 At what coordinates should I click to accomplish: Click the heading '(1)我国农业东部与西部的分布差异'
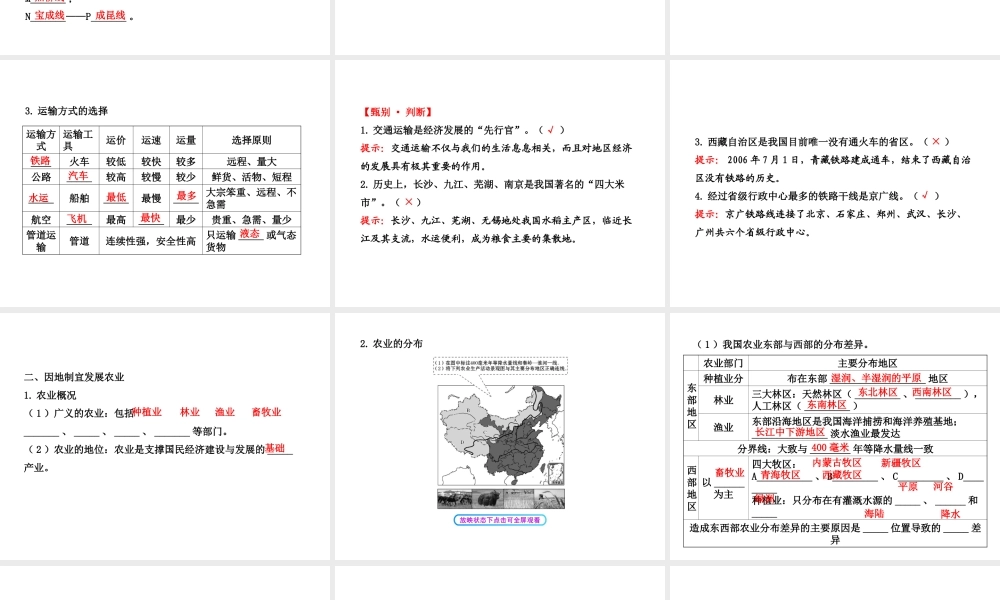783,344
